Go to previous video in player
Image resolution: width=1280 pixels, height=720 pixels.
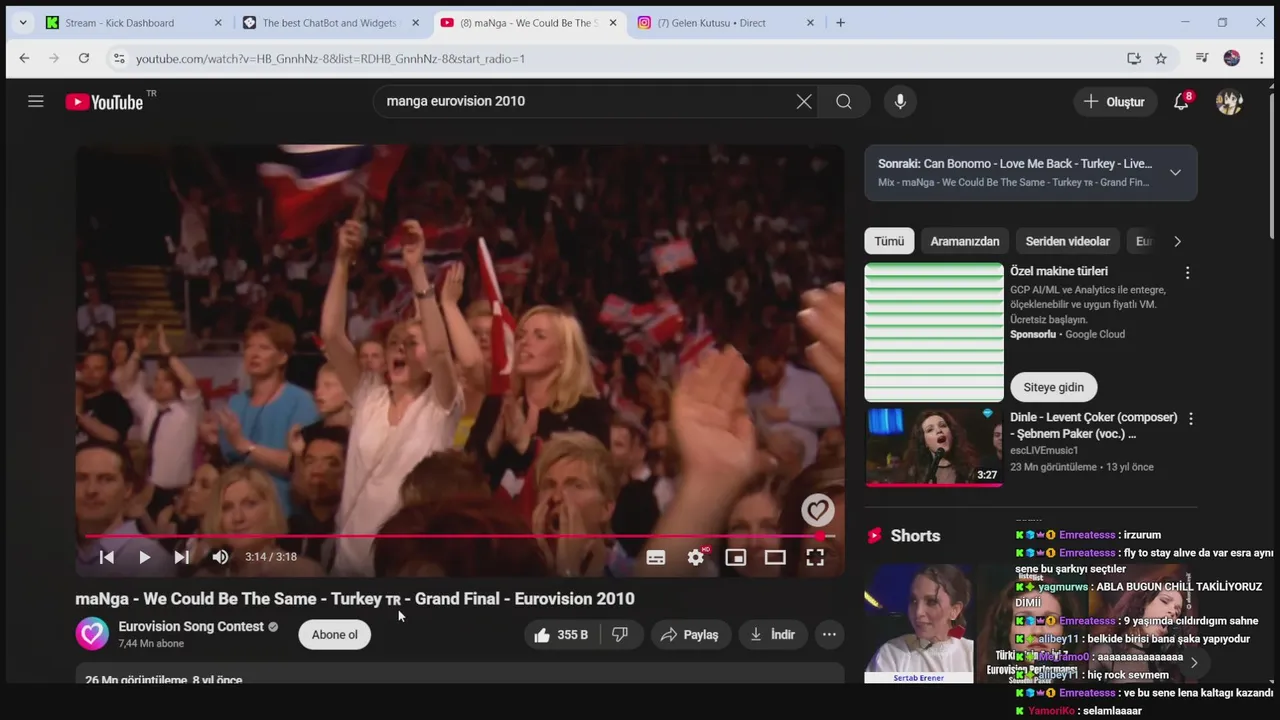coord(106,557)
